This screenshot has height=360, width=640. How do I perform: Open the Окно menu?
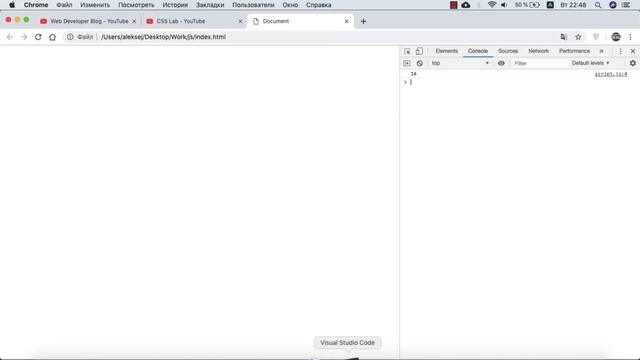click(x=290, y=5)
